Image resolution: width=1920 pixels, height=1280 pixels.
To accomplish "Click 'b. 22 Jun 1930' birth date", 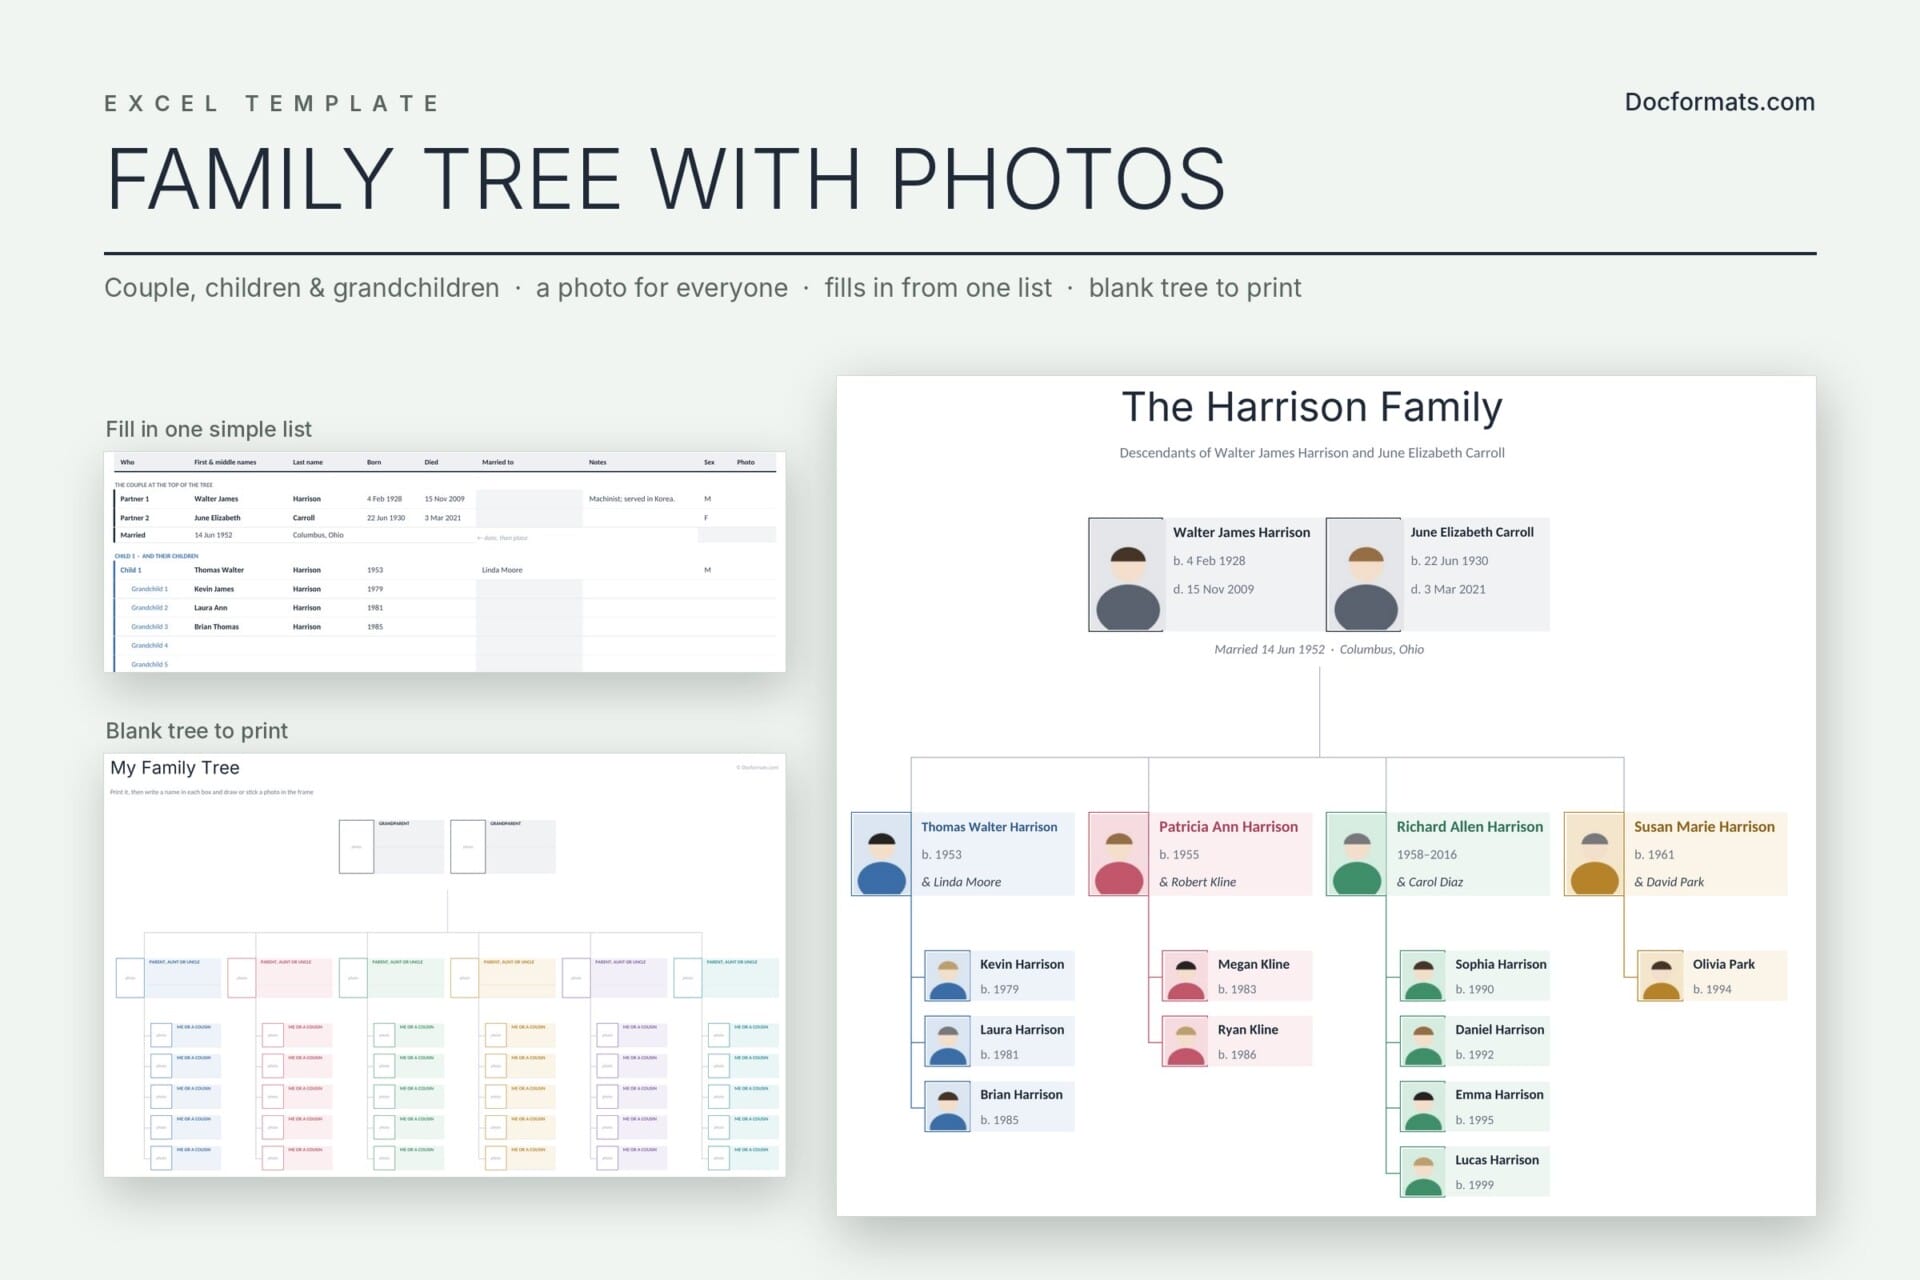I will coord(1449,561).
